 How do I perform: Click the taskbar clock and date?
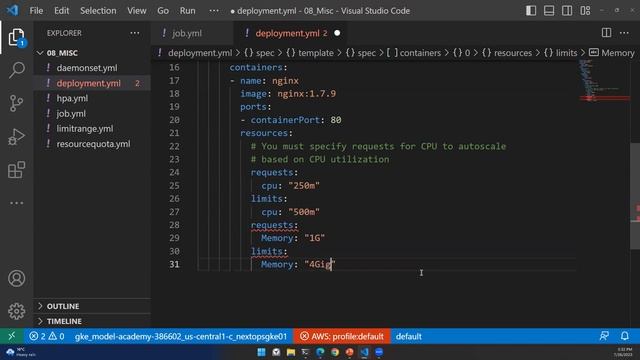click(624, 352)
